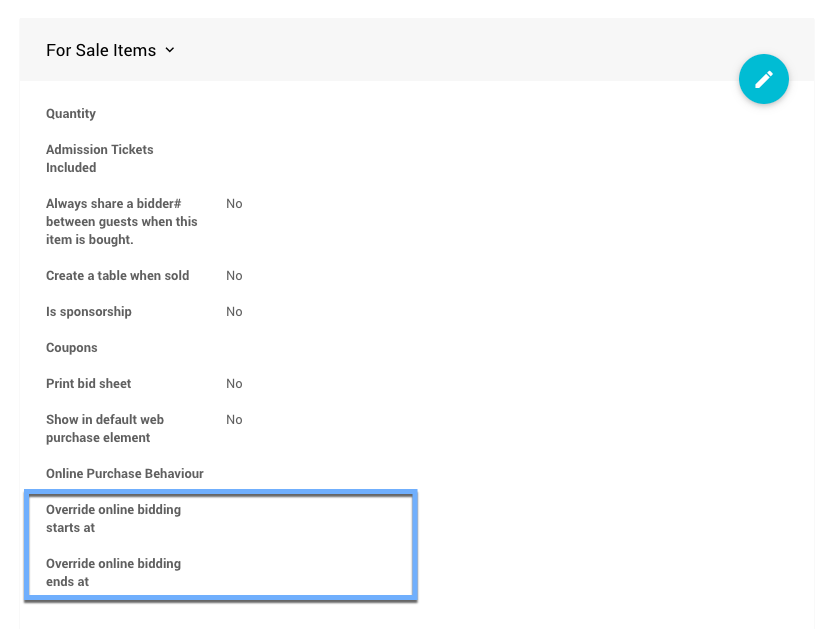Select the Is sponsorship label

(89, 312)
